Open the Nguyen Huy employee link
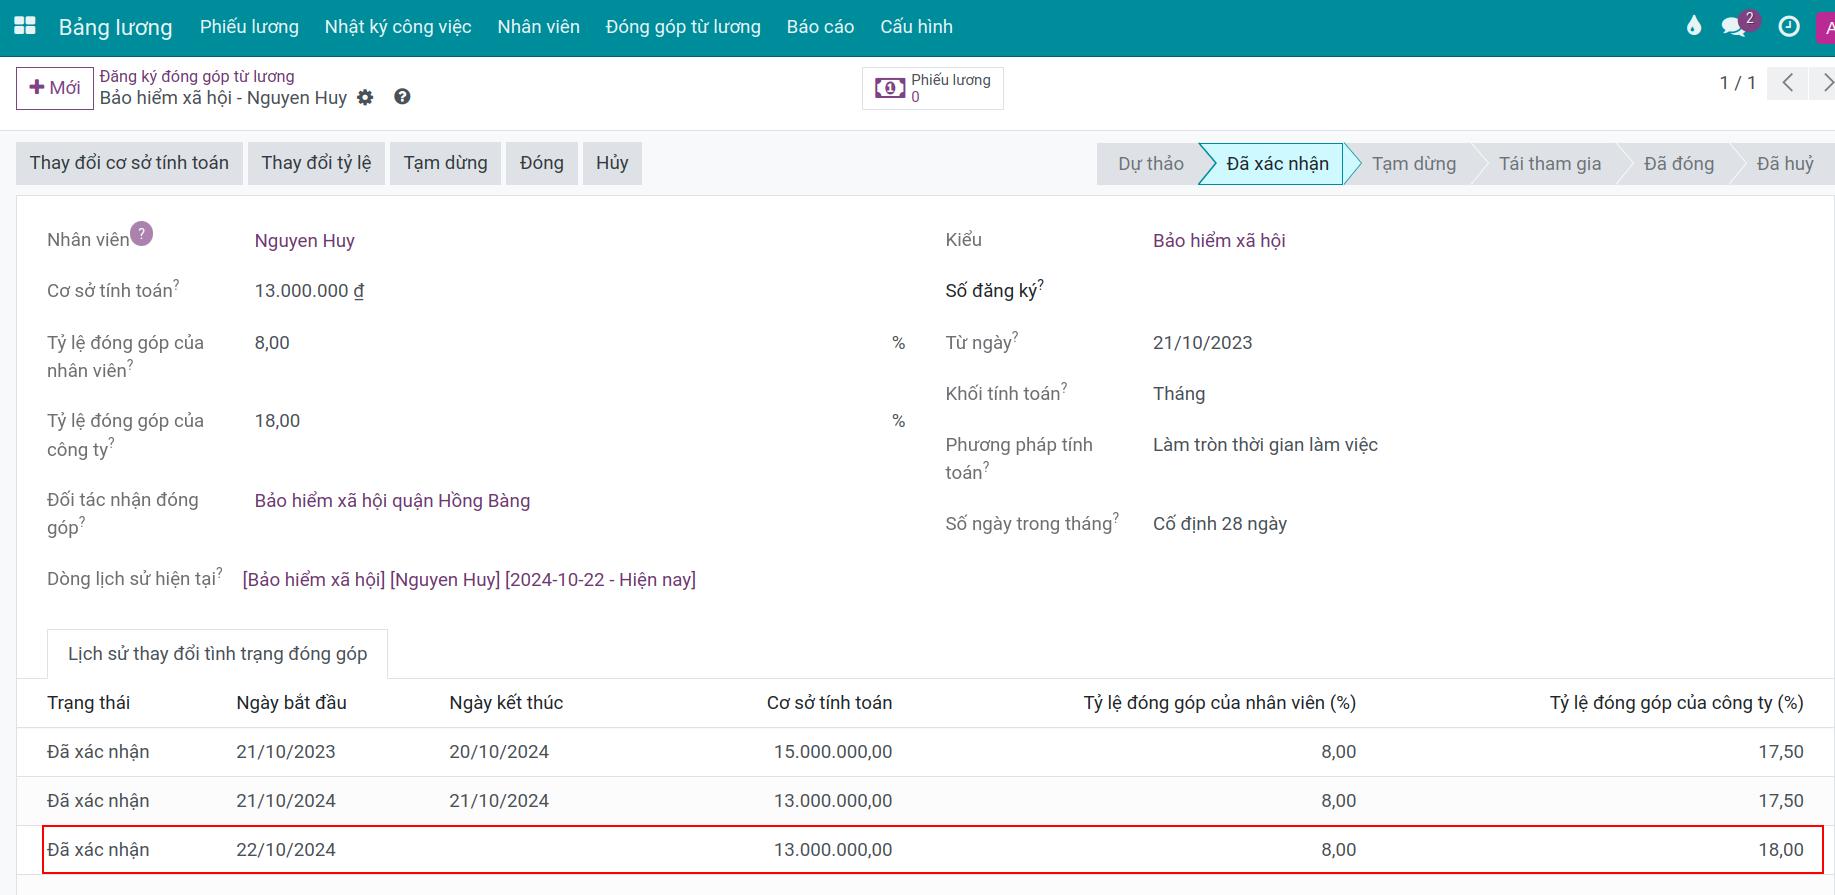 tap(304, 241)
